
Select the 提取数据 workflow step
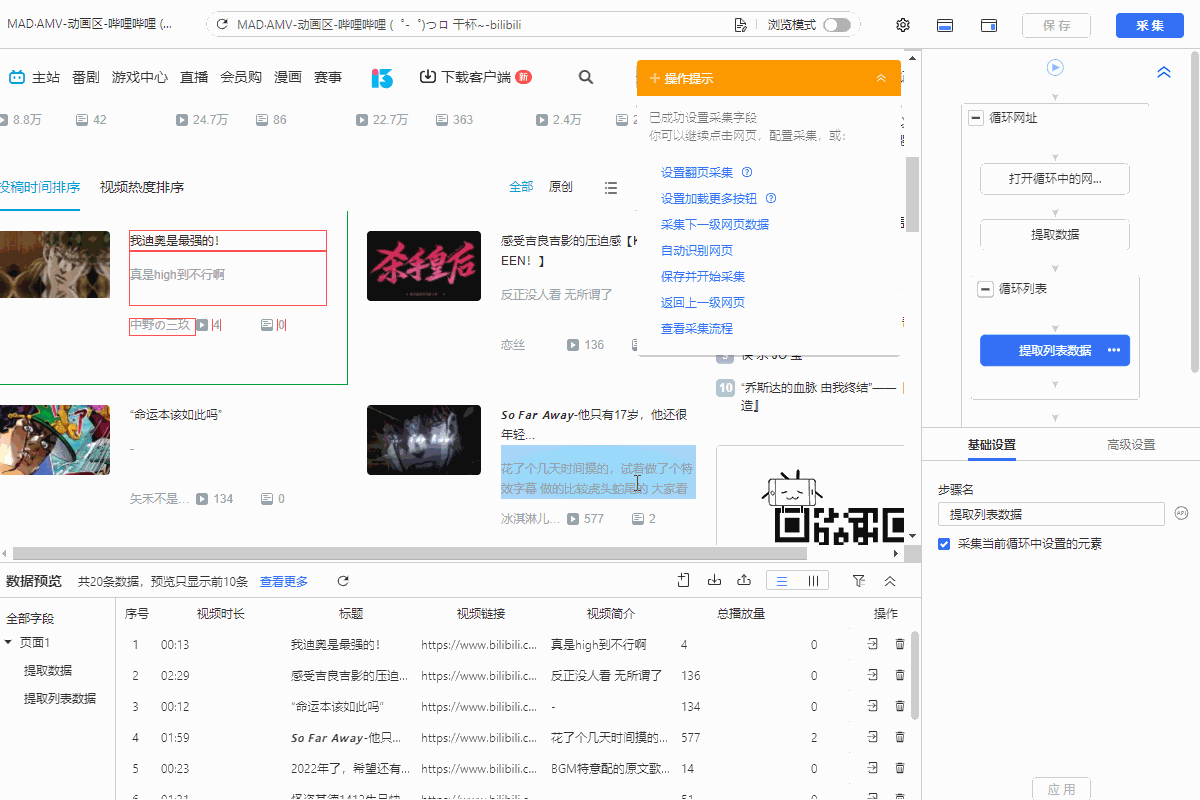click(1055, 234)
